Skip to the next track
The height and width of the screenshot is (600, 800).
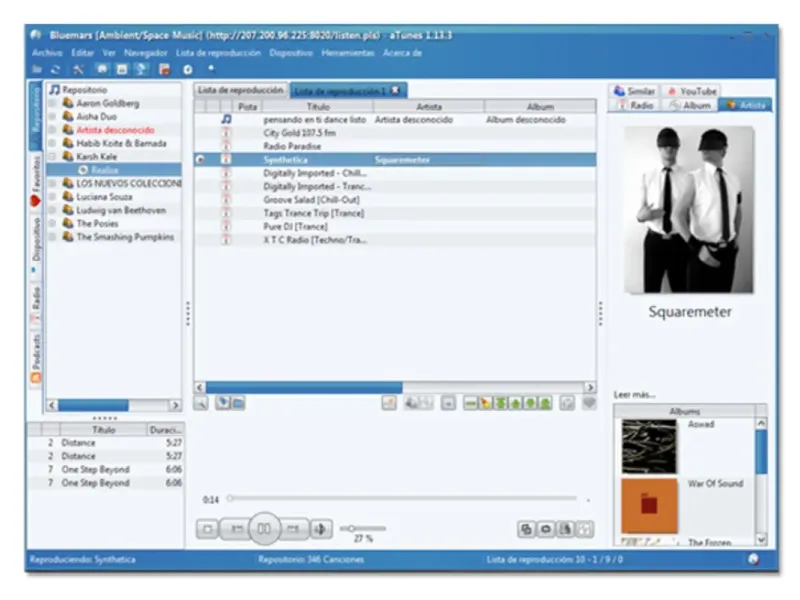[x=293, y=529]
